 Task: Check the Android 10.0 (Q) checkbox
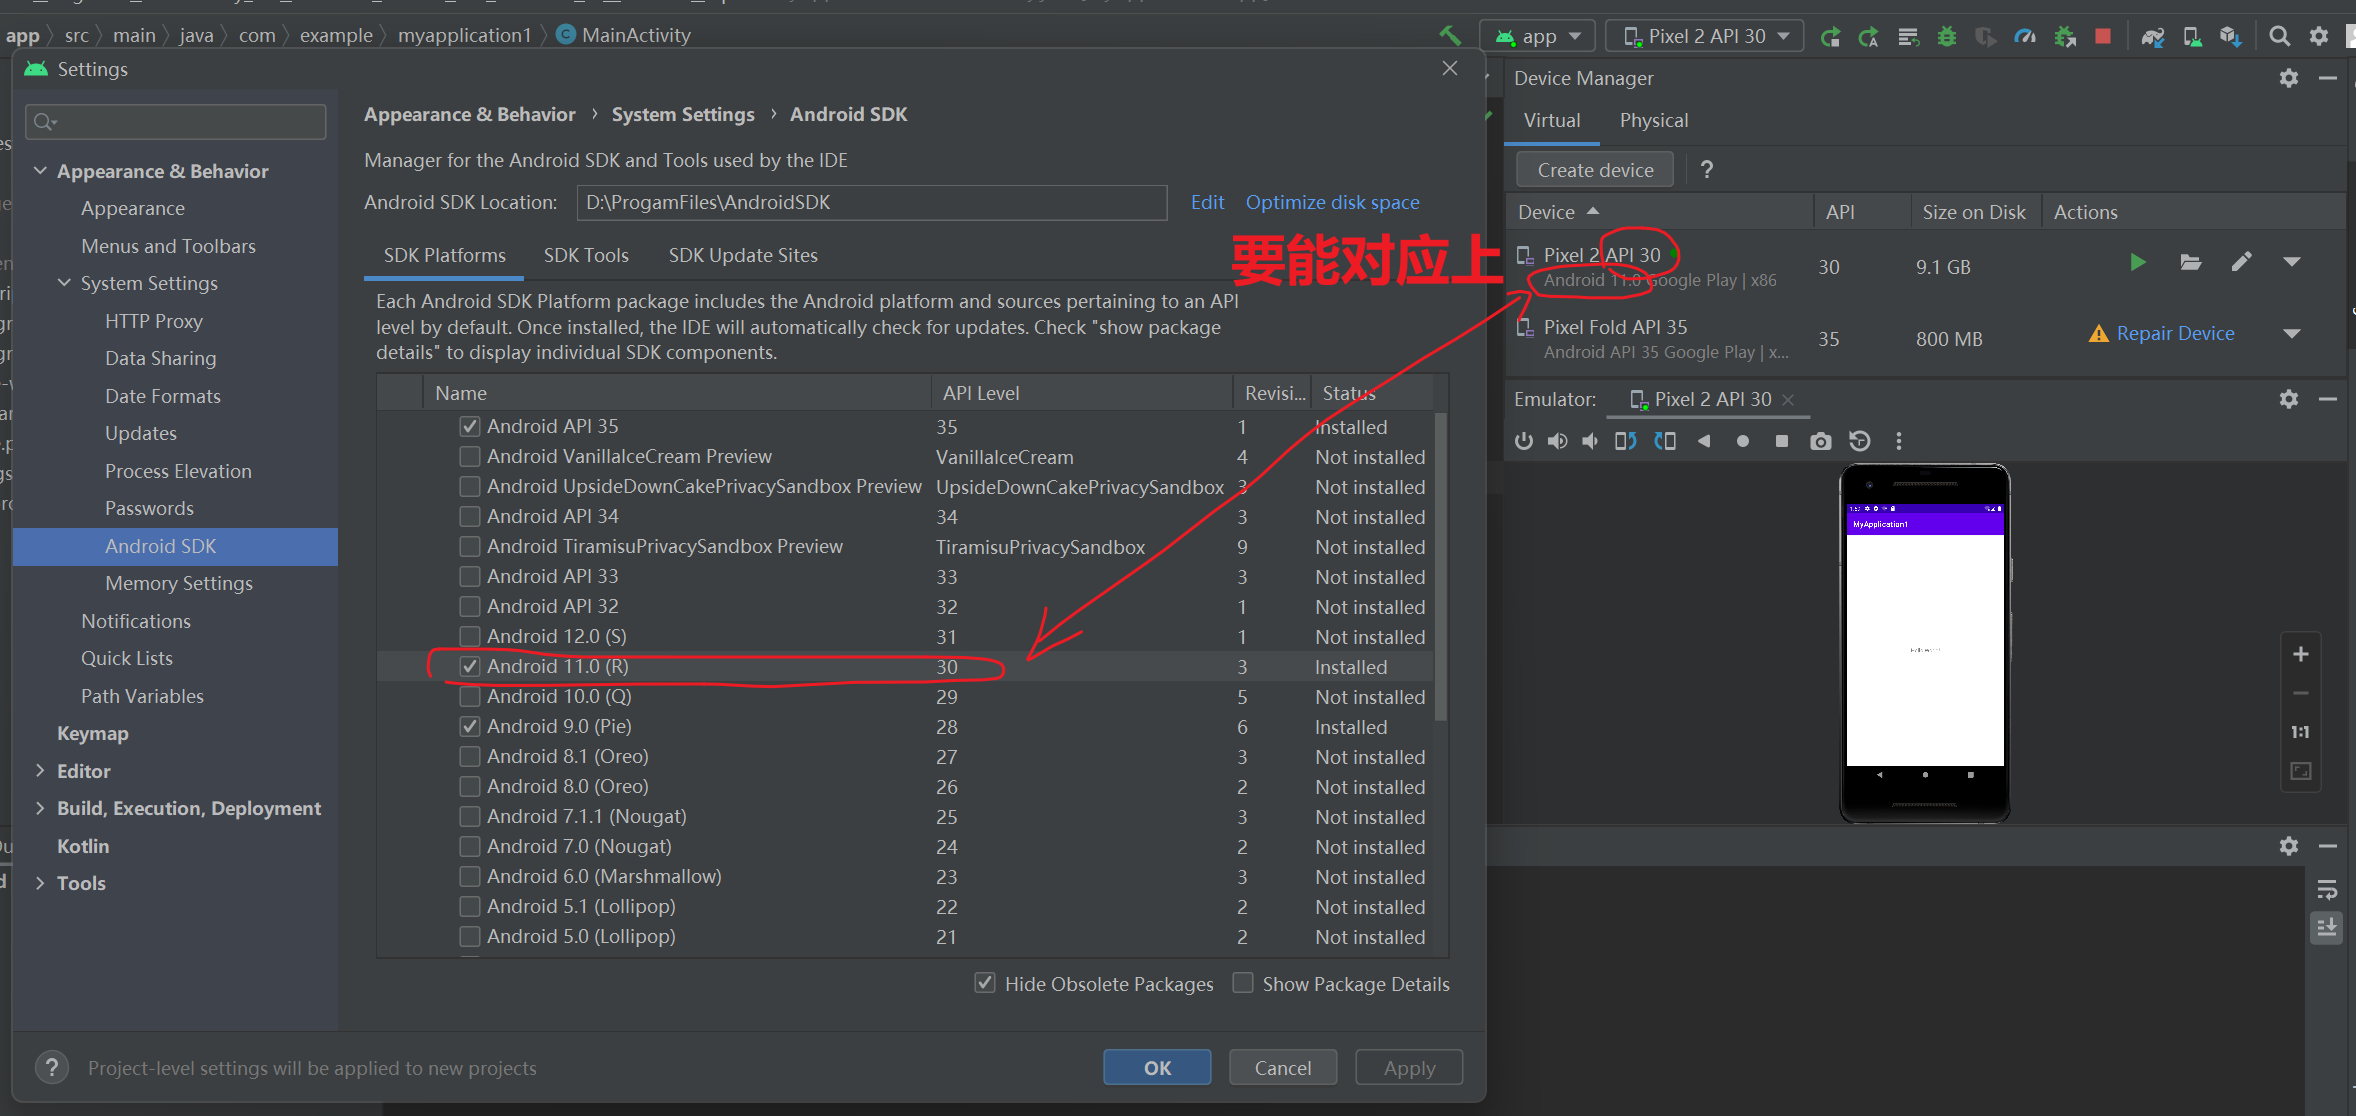[469, 696]
